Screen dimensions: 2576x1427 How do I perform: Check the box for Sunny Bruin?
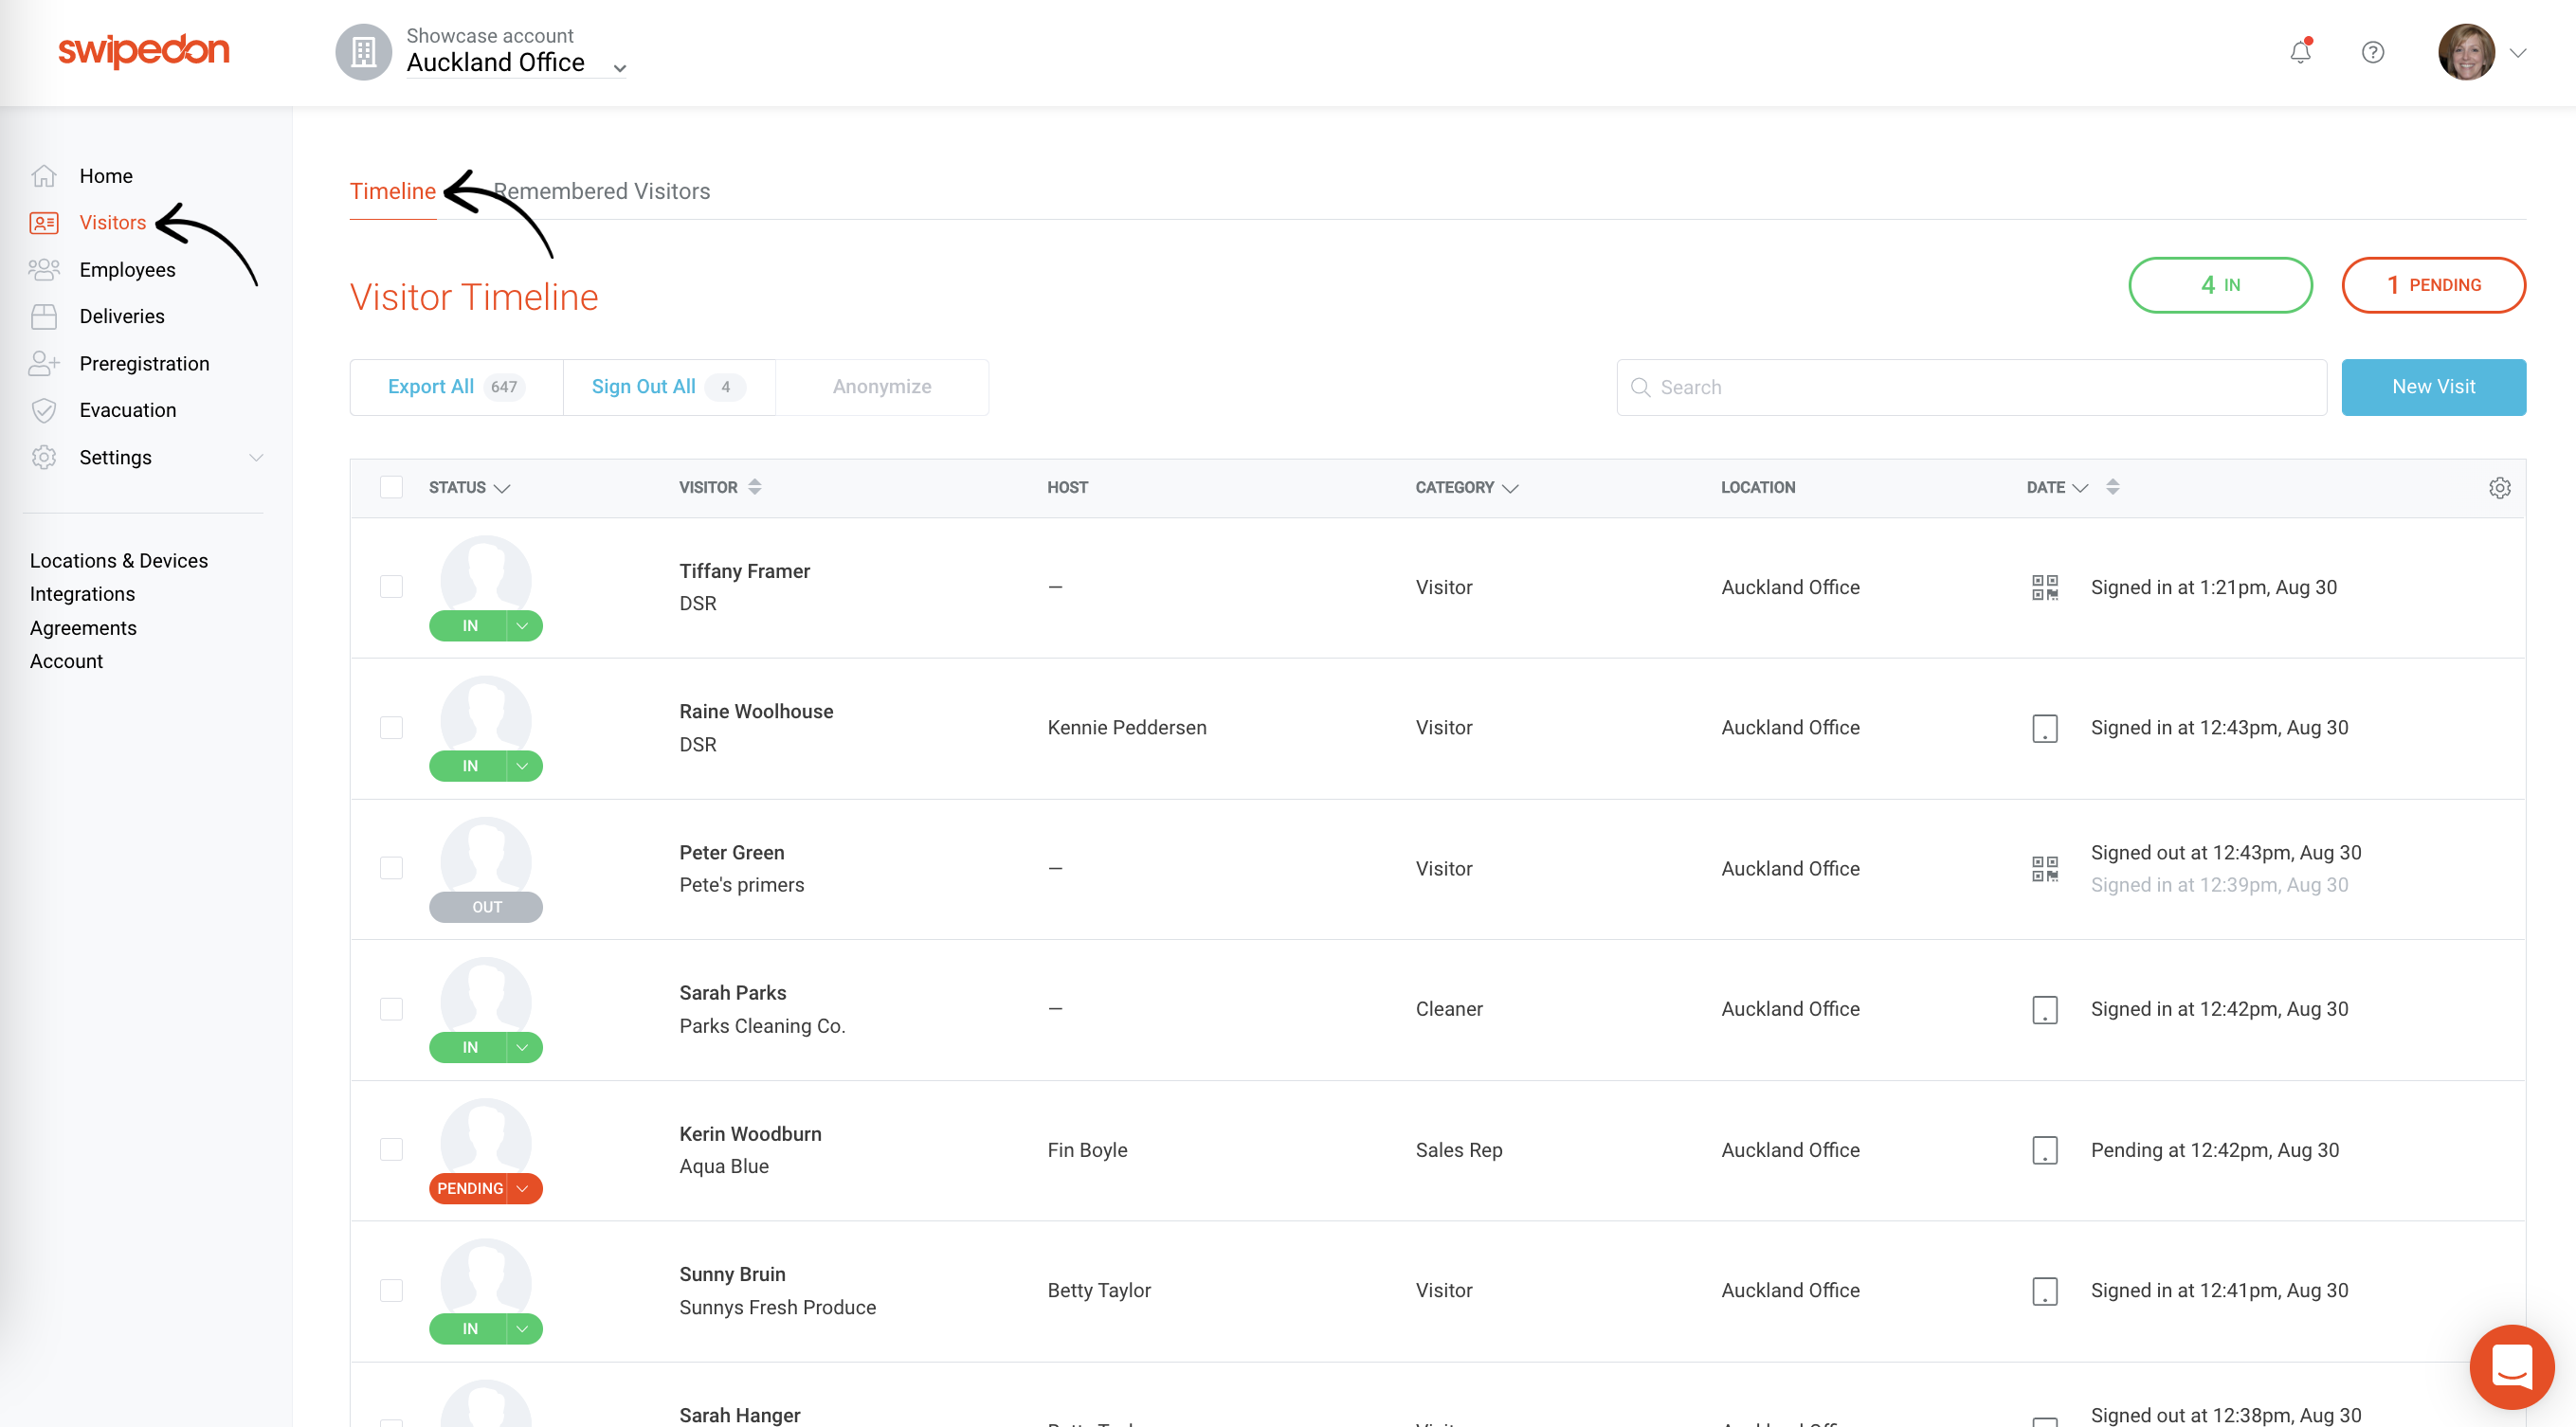[391, 1291]
